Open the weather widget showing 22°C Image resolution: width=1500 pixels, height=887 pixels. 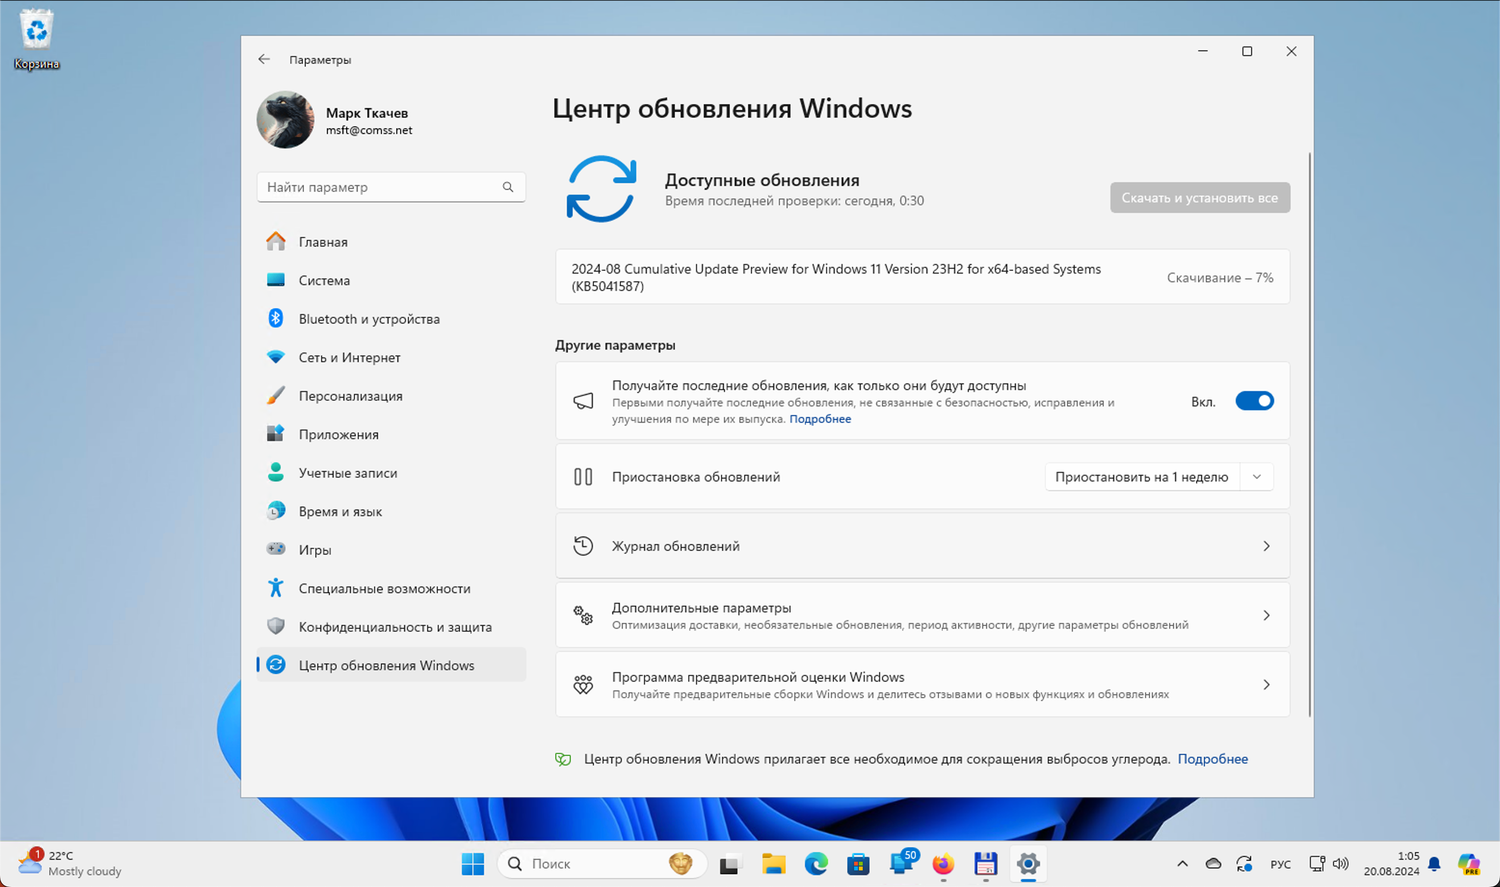click(70, 863)
